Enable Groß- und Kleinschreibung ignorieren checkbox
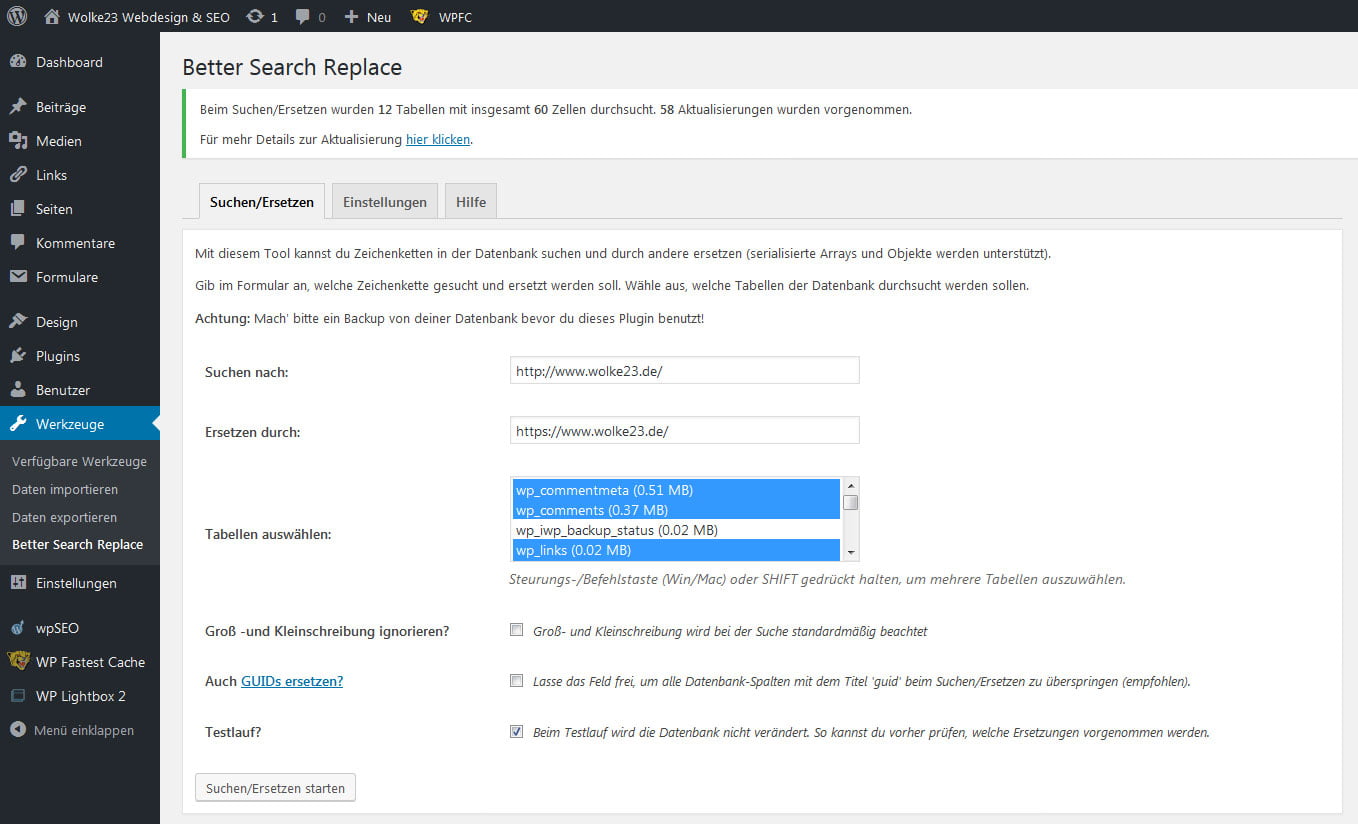 (x=517, y=630)
